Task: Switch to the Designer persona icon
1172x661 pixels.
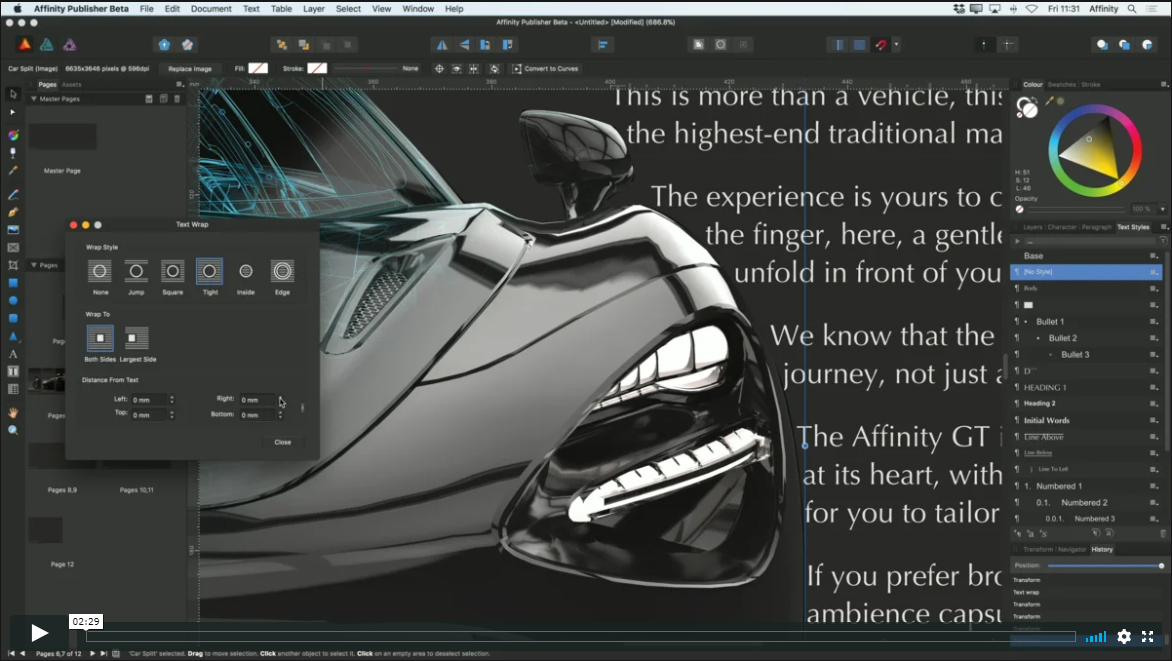Action: [x=46, y=45]
